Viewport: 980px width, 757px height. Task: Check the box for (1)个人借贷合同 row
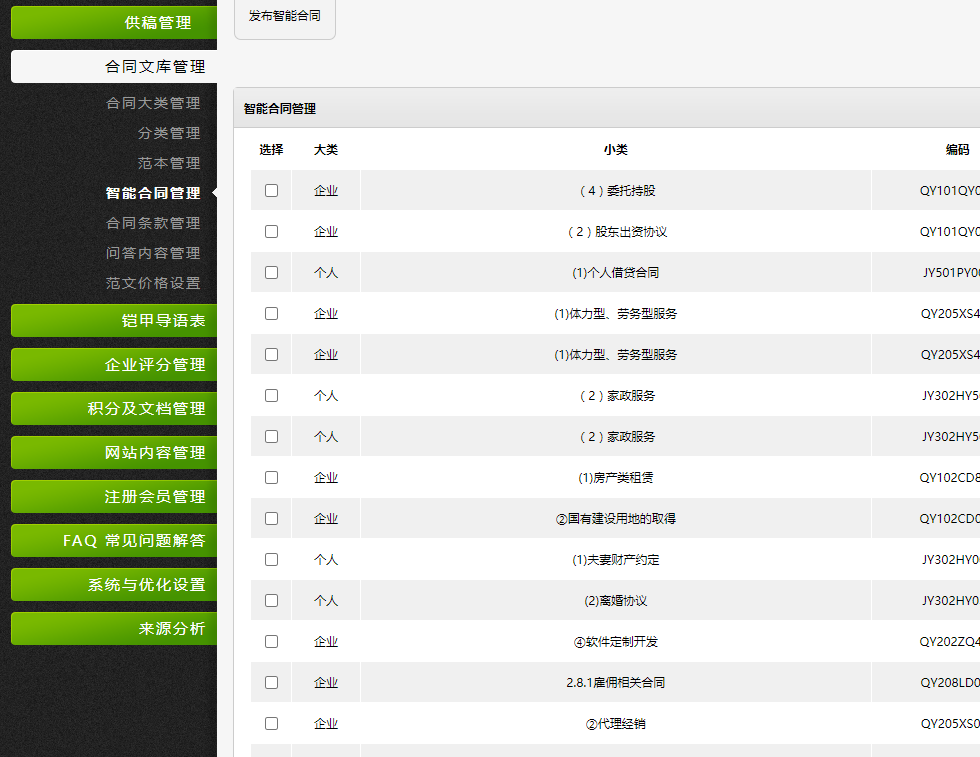(x=271, y=273)
